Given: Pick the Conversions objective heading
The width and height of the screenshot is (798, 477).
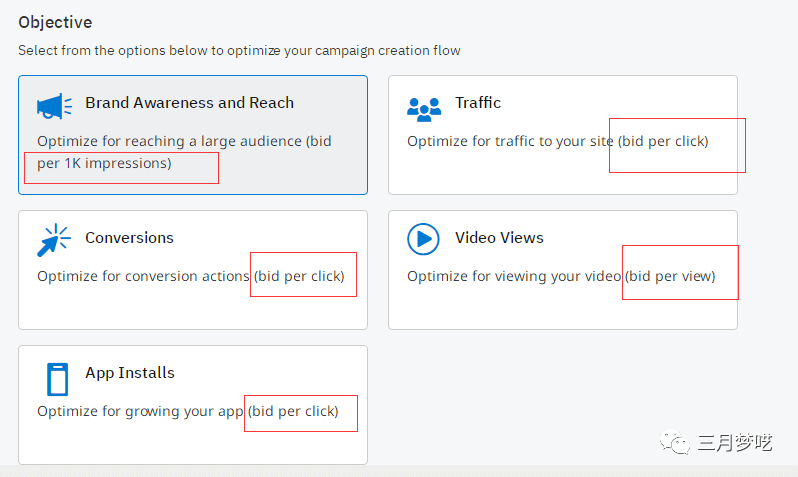Looking at the screenshot, I should click(x=129, y=237).
